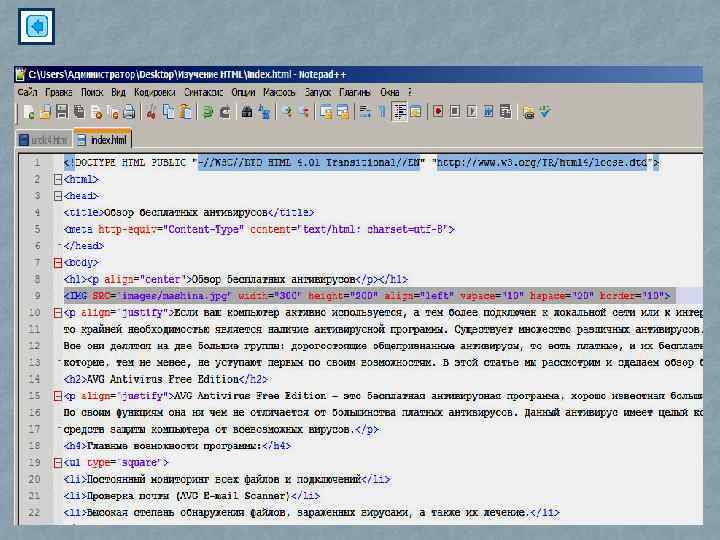
Task: Copy selection with the Copy icon
Action: pos(169,112)
